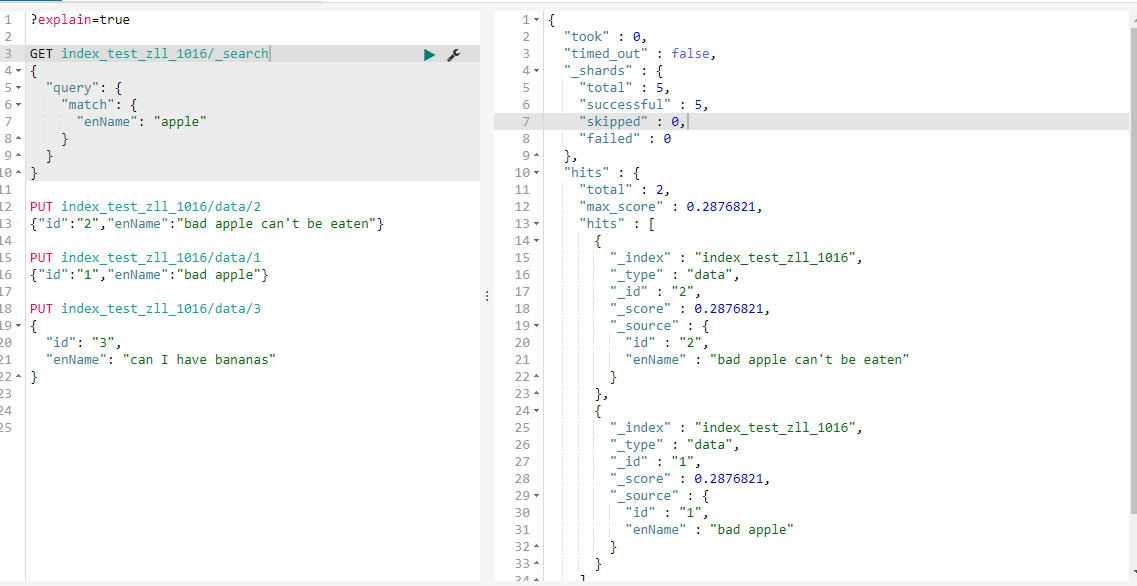Collapse response root fold arrow on line 1

(537, 20)
